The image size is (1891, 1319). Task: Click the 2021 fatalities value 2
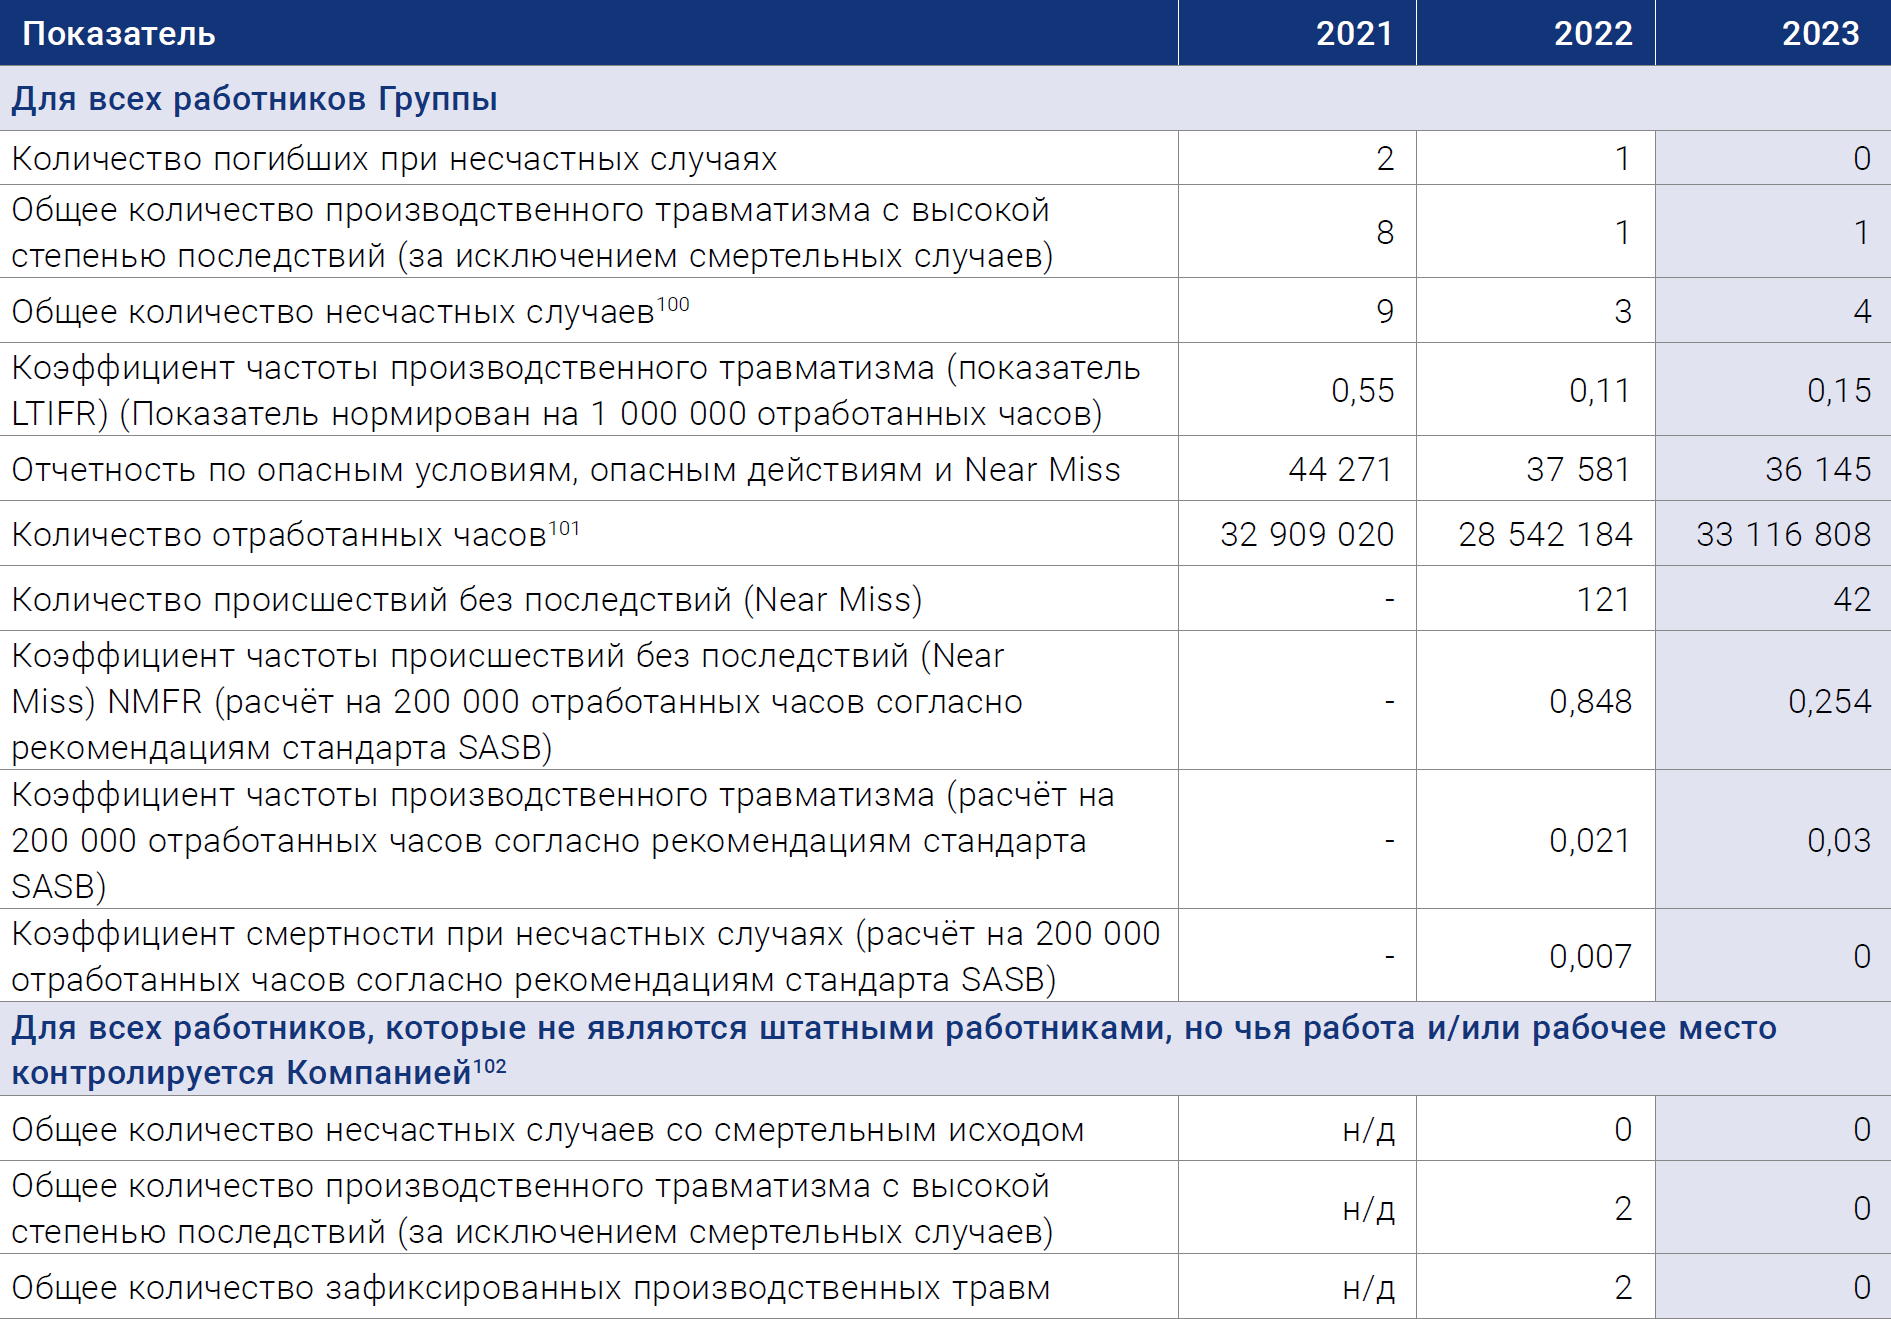(1385, 158)
